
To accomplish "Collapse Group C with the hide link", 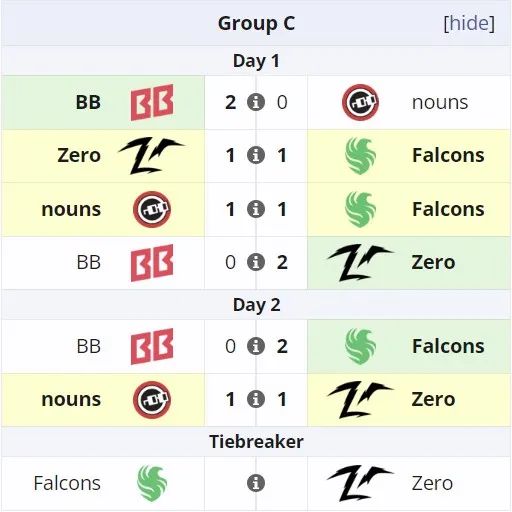I will click(x=469, y=23).
